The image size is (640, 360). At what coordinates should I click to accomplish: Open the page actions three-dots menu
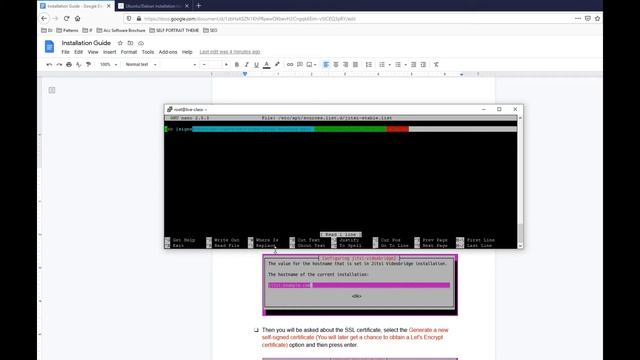tap(578, 18)
